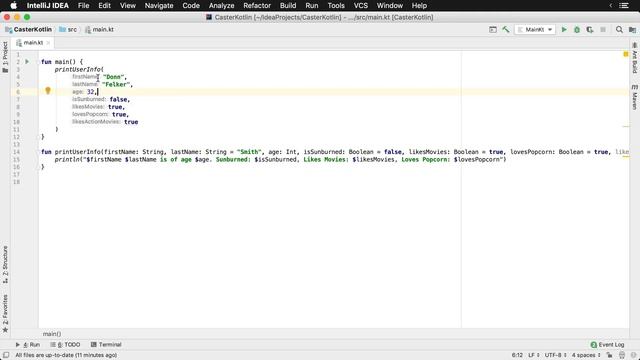Open the Structure tool window side tab
Image resolution: width=640 pixels, height=360 pixels.
pos(5,264)
